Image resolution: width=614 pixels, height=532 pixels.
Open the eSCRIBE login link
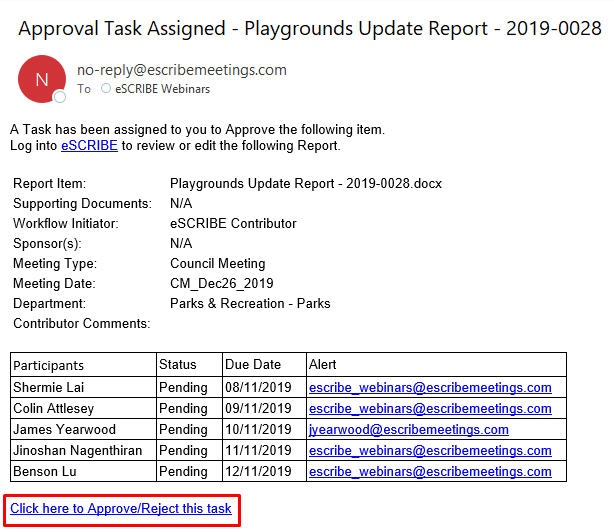89,146
